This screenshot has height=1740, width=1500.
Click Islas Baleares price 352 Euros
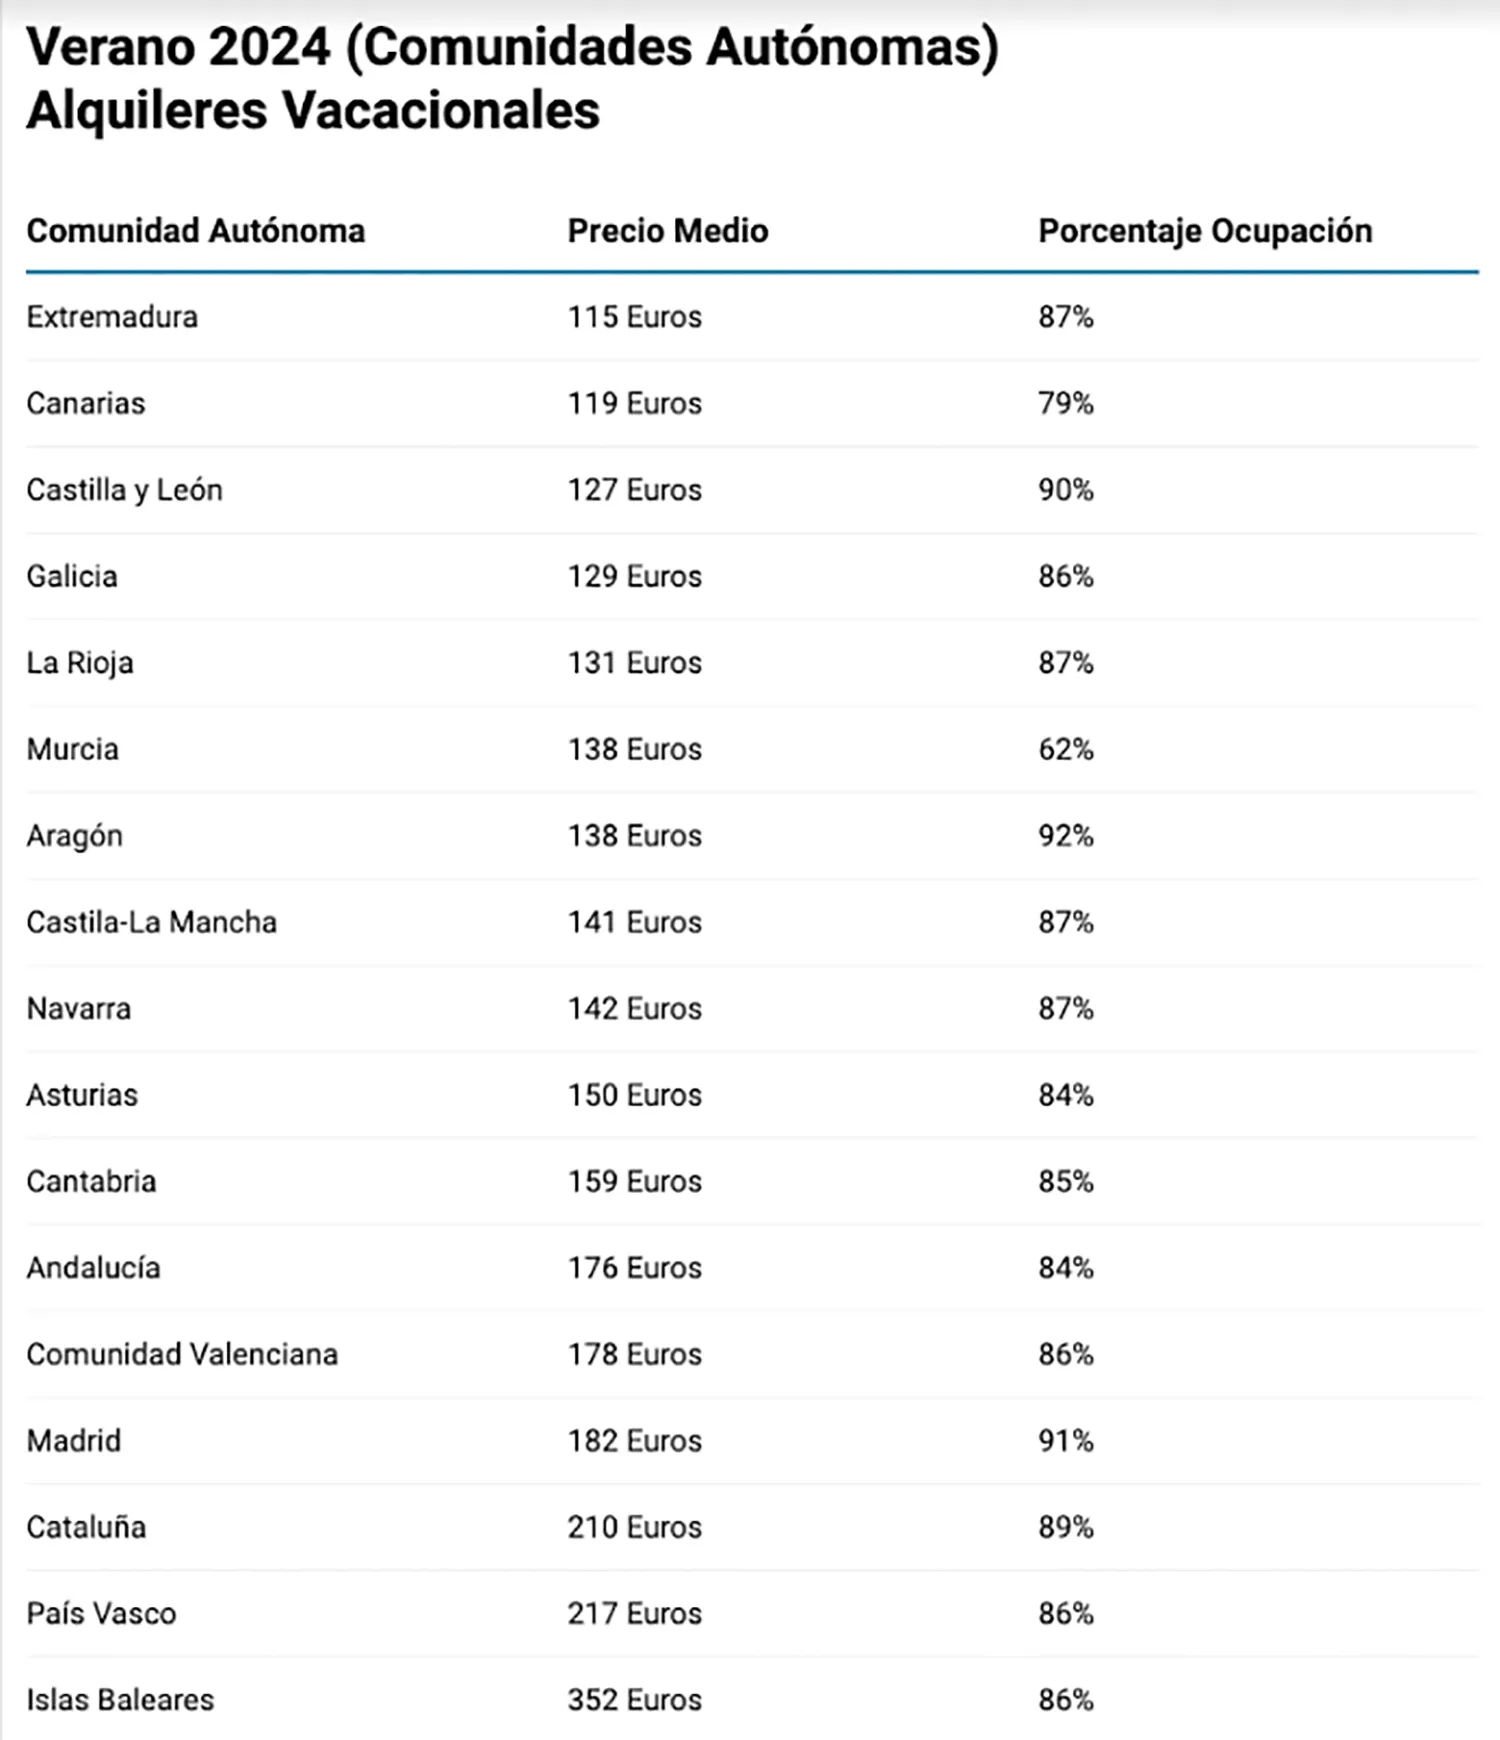click(x=634, y=1700)
